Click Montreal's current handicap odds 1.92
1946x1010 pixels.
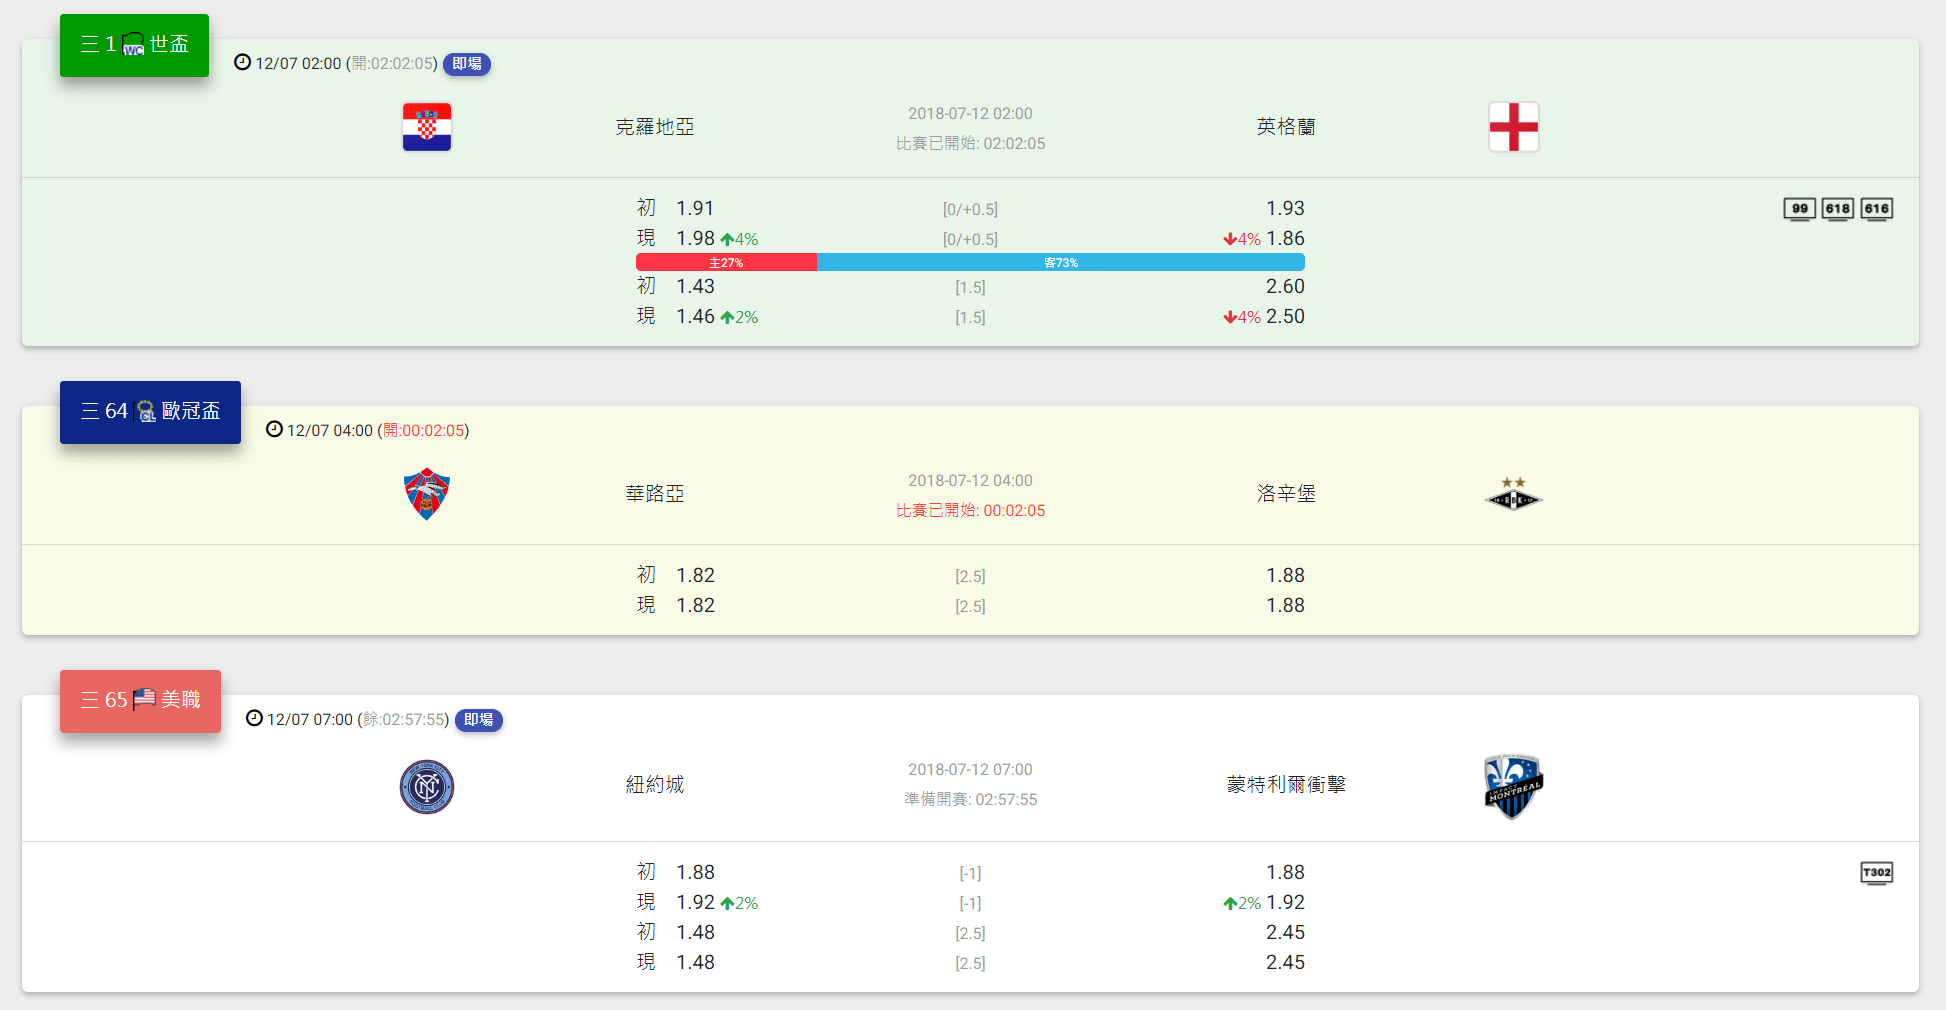tap(1285, 903)
